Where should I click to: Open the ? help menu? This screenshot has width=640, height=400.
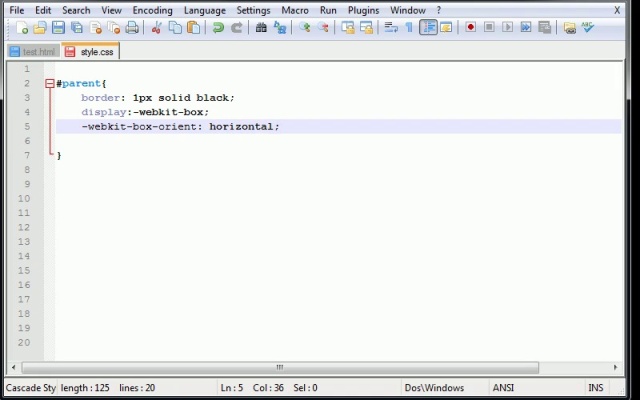pyautogui.click(x=439, y=10)
